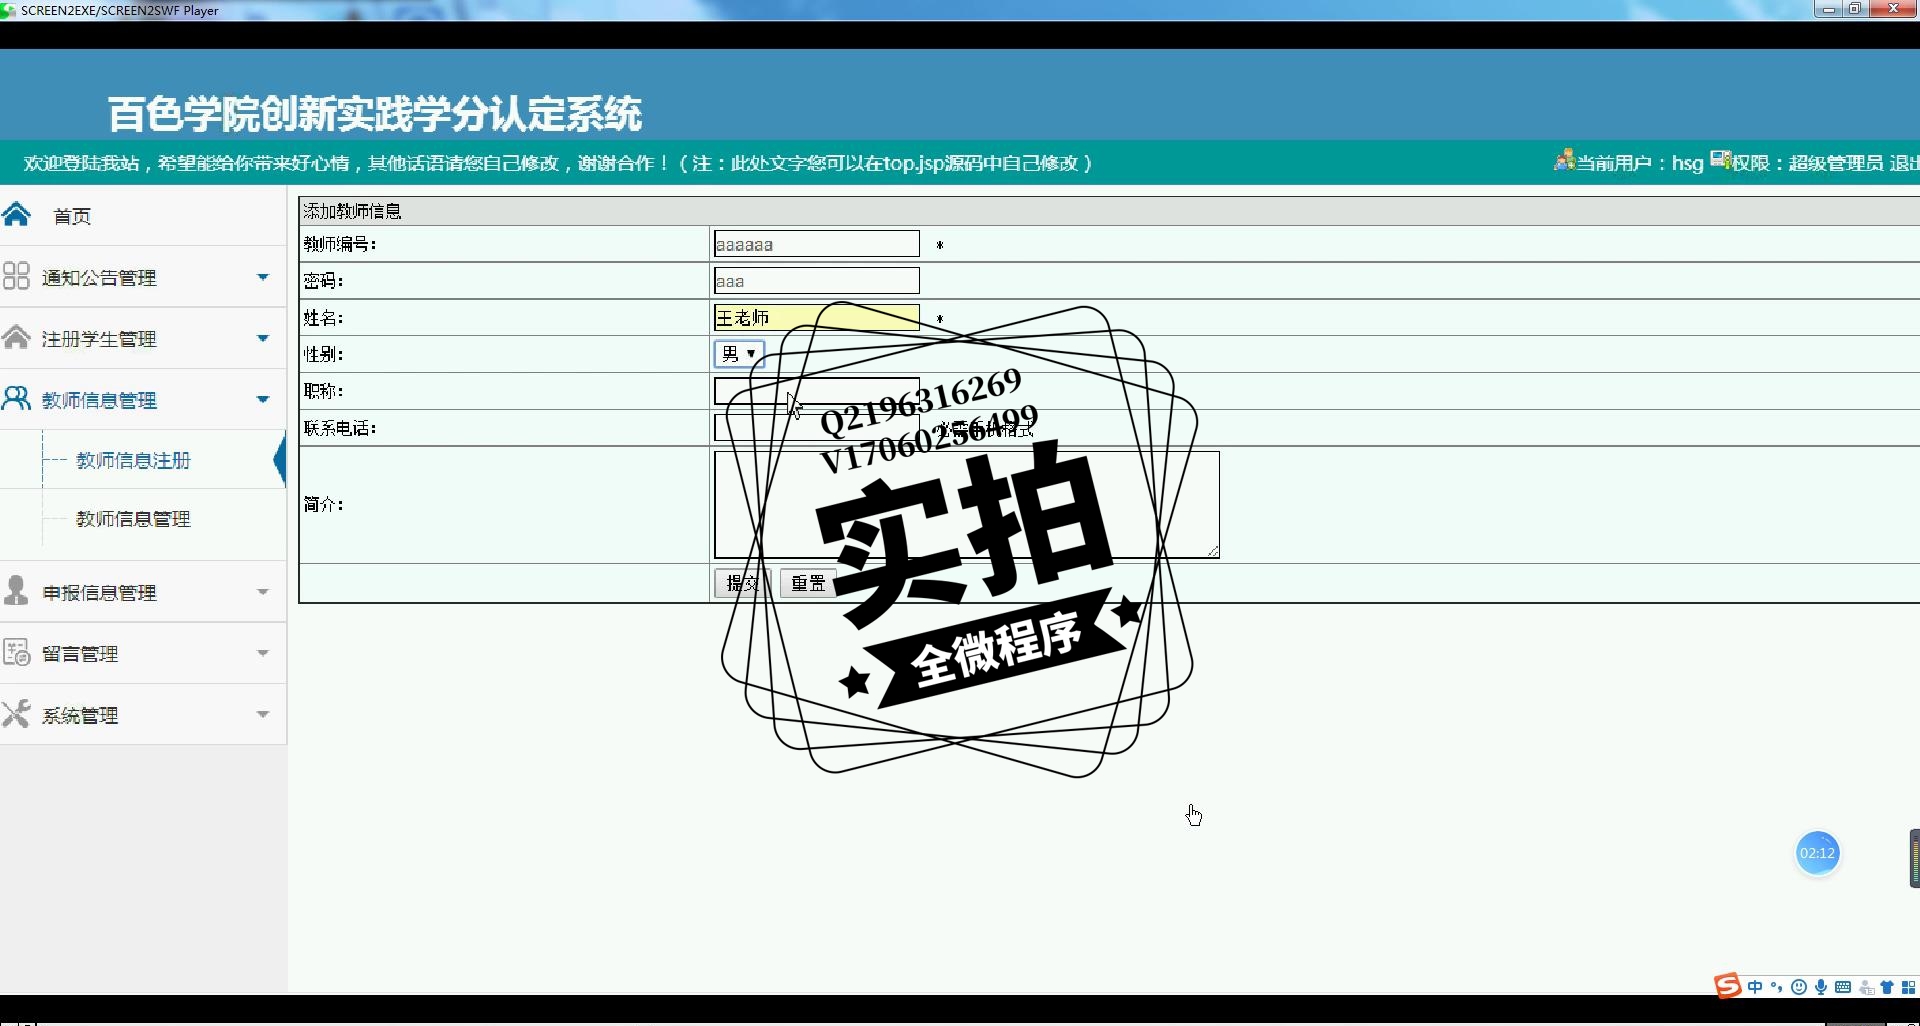Click the system title 百色学院创新实践学分认定系统
1920x1026 pixels.
pyautogui.click(x=375, y=114)
